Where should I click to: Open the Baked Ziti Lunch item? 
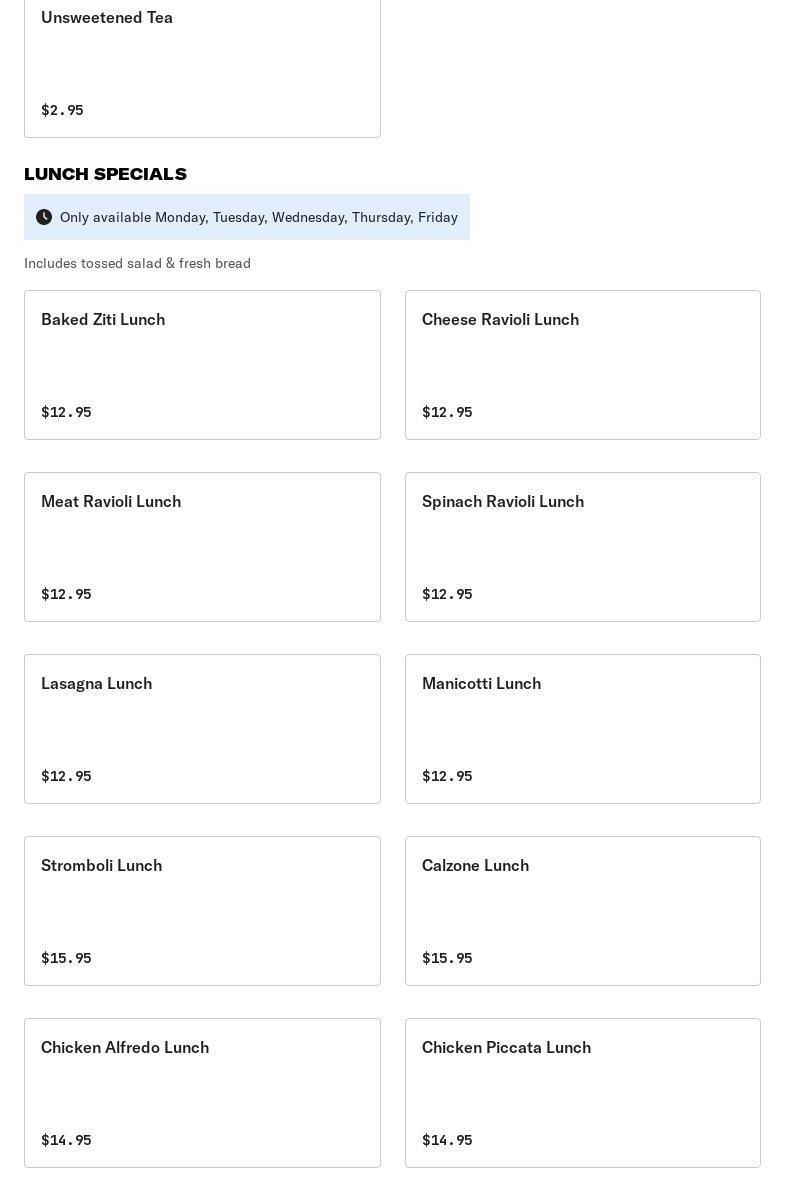202,365
